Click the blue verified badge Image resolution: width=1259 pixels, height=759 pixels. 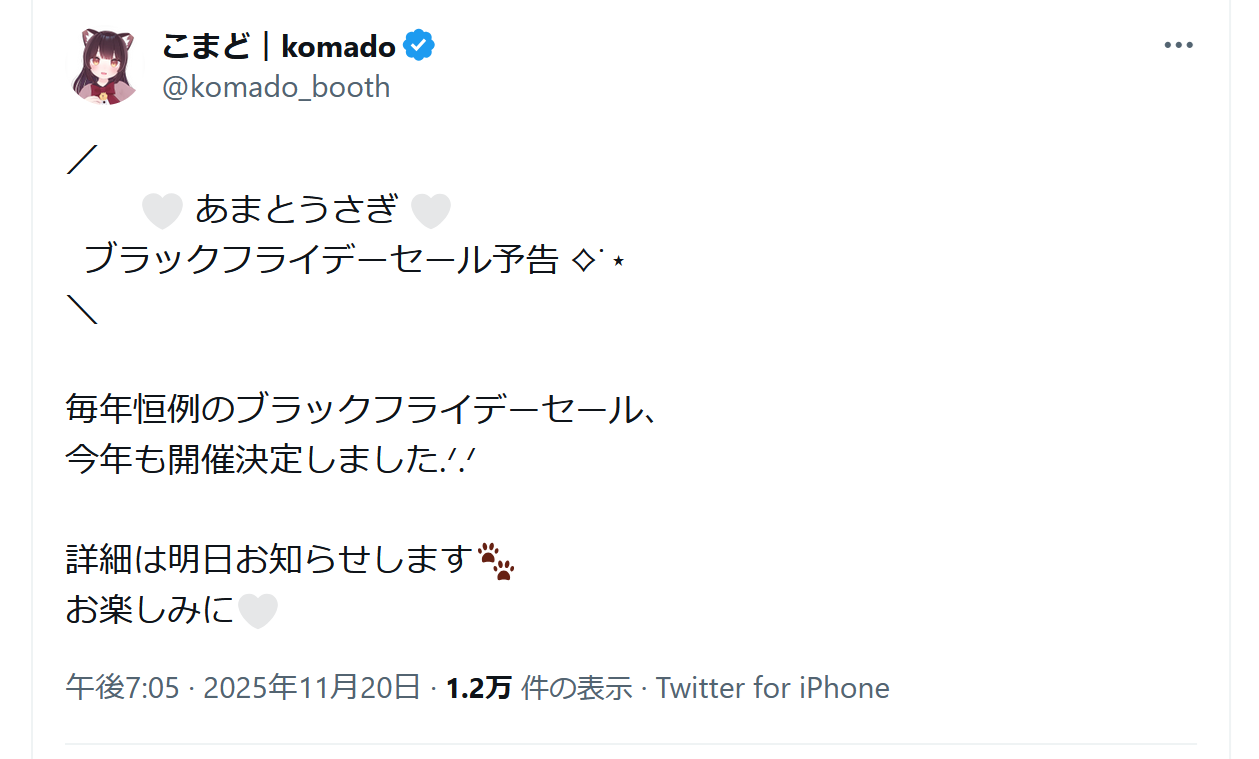tap(419, 46)
